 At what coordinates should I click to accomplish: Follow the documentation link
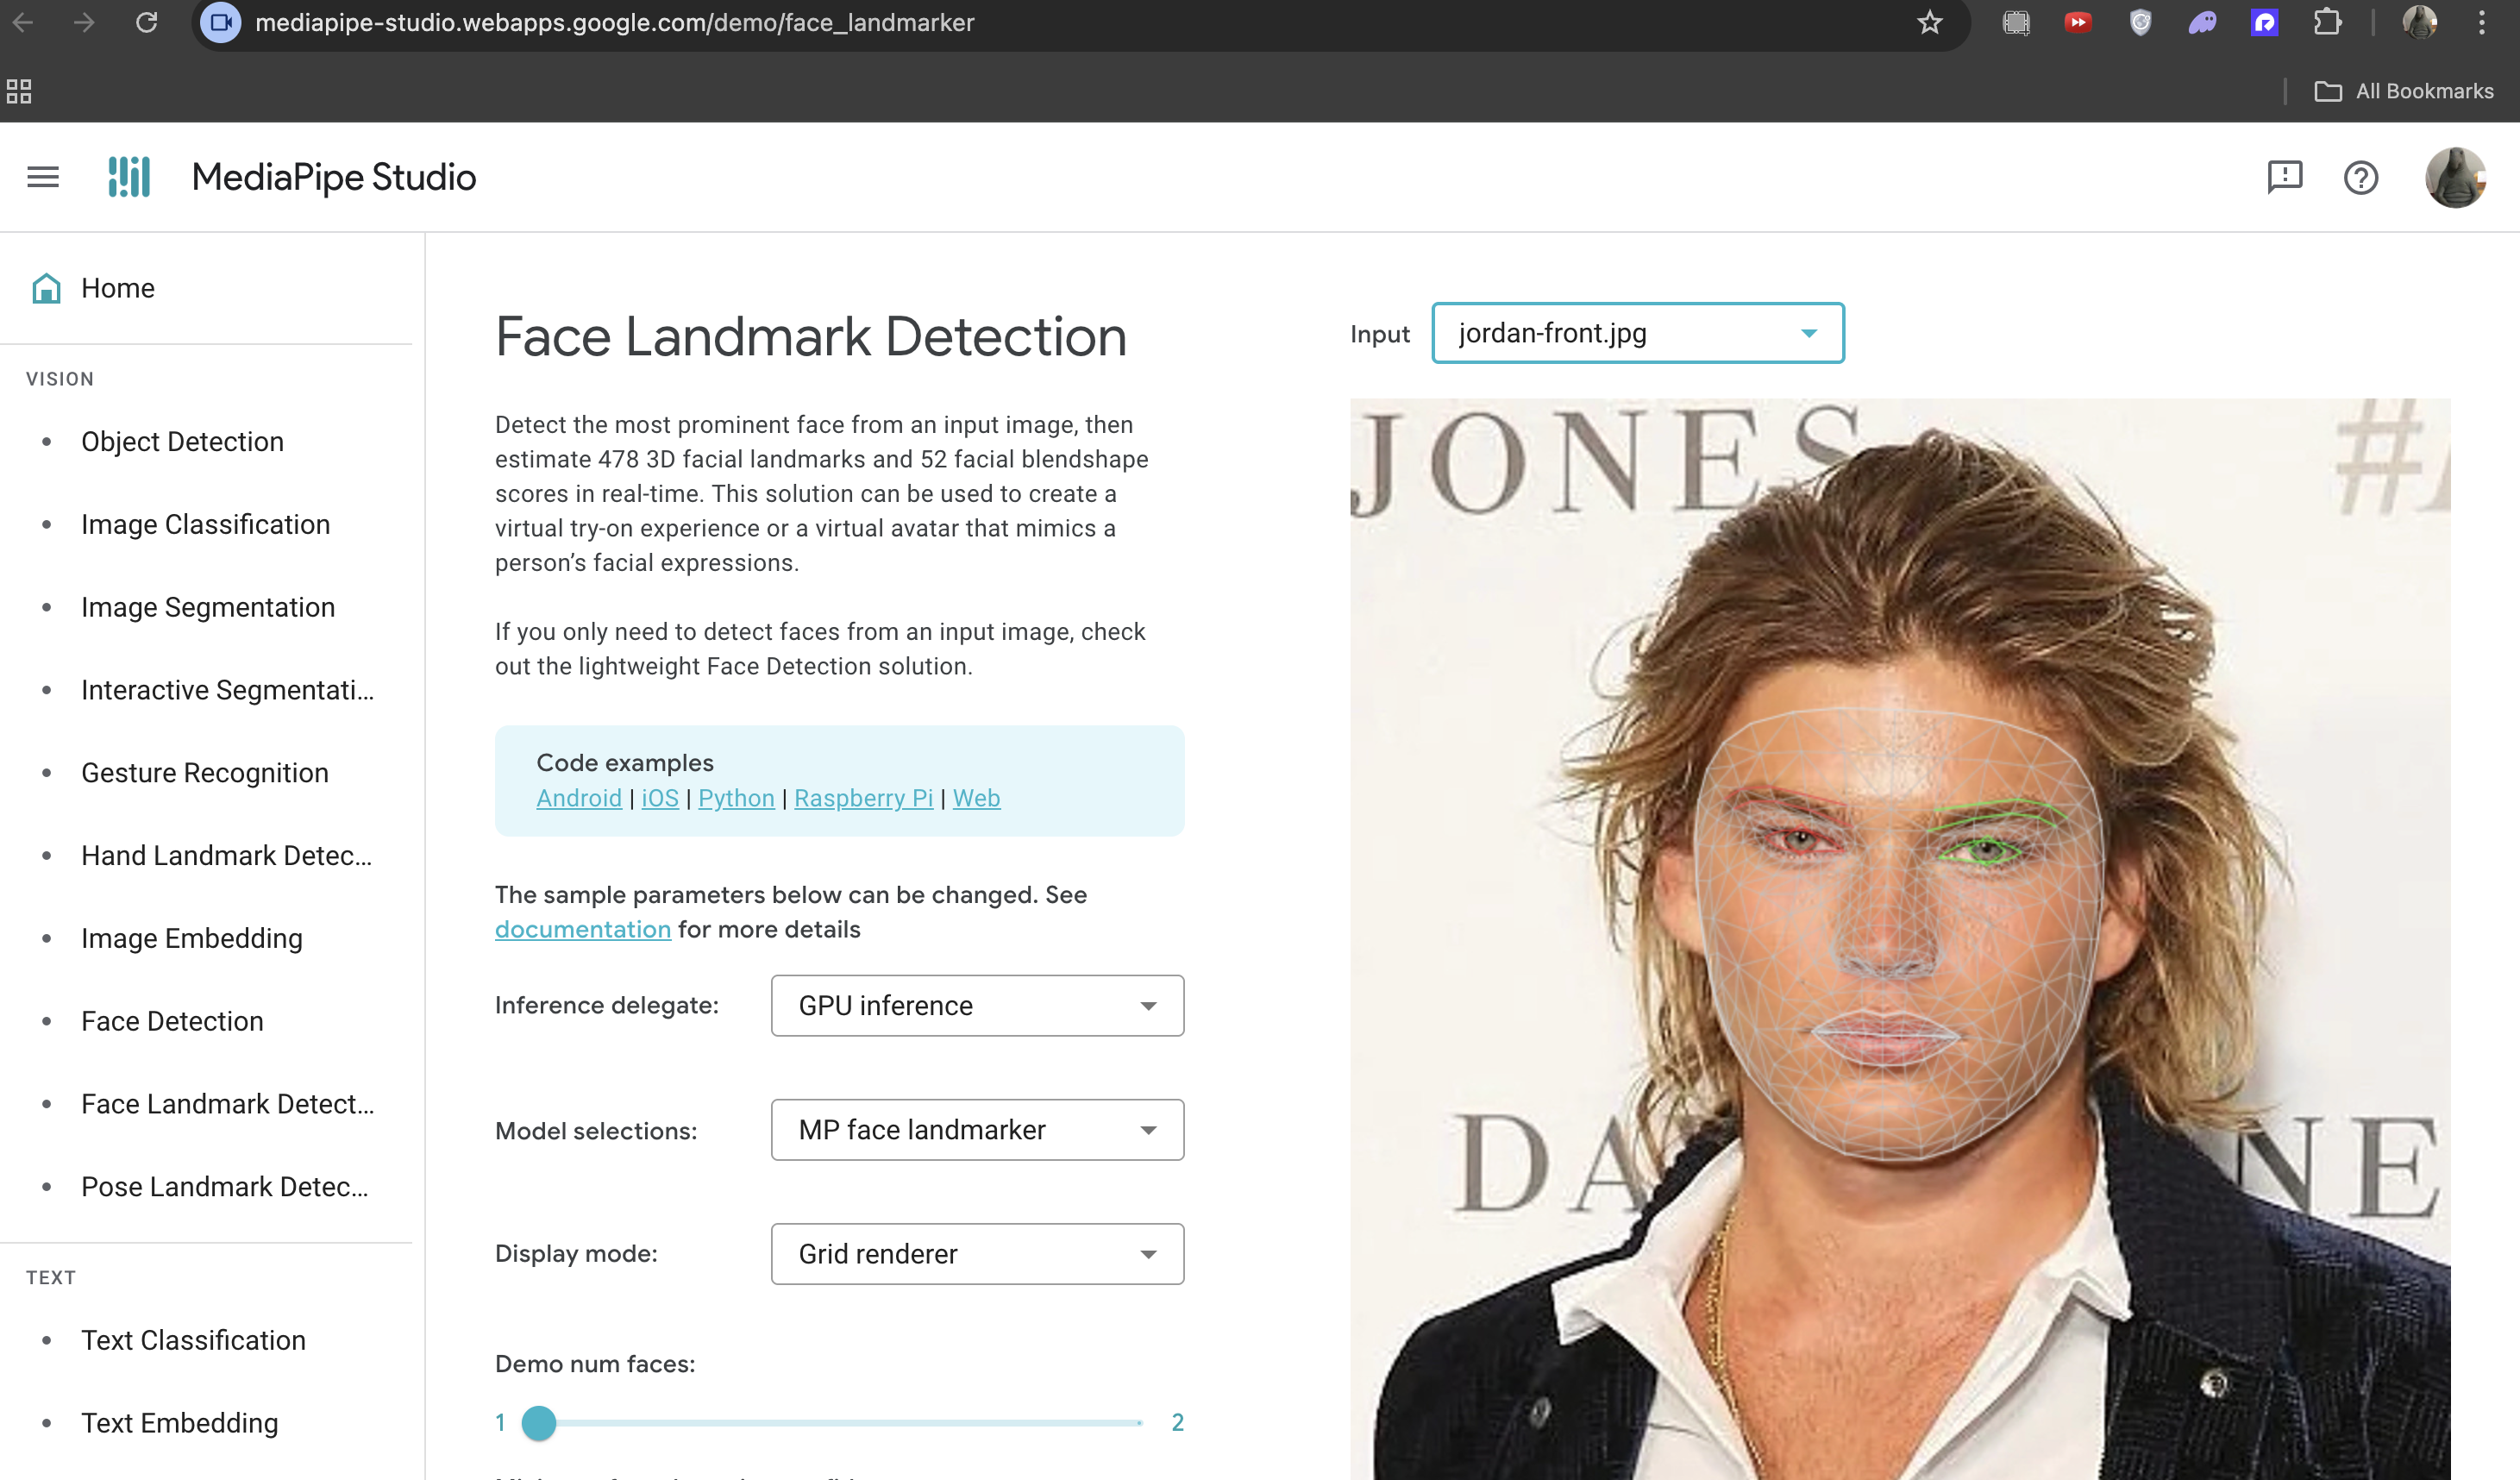coord(583,929)
